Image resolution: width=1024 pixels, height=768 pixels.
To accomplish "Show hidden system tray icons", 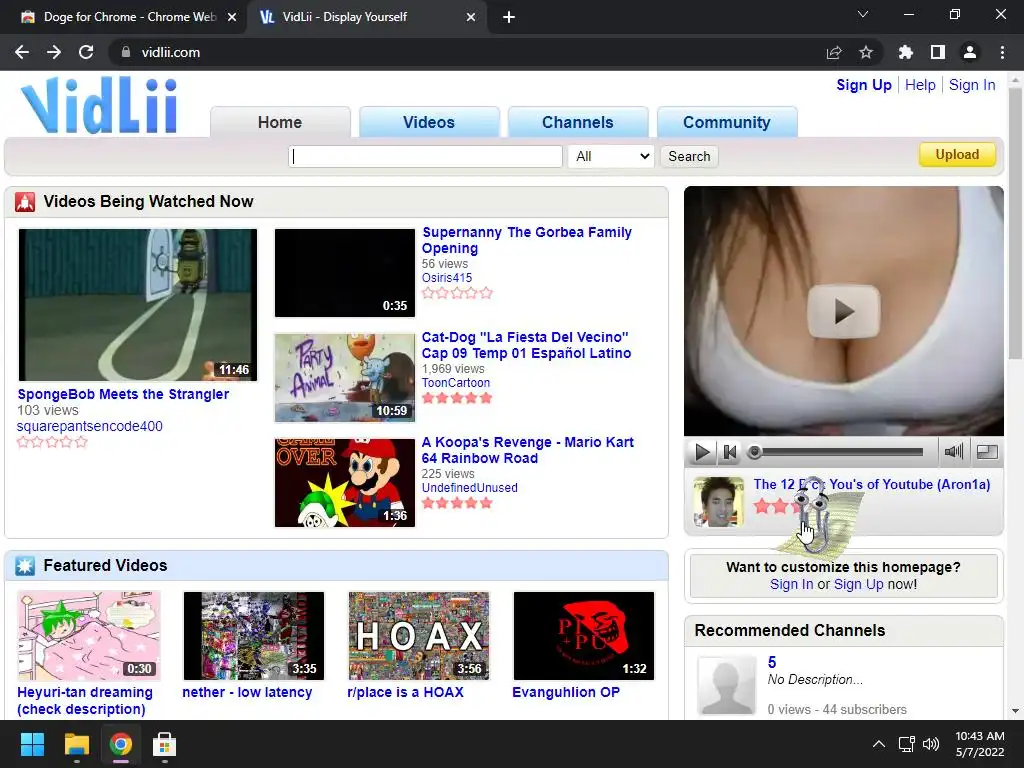I will [879, 744].
